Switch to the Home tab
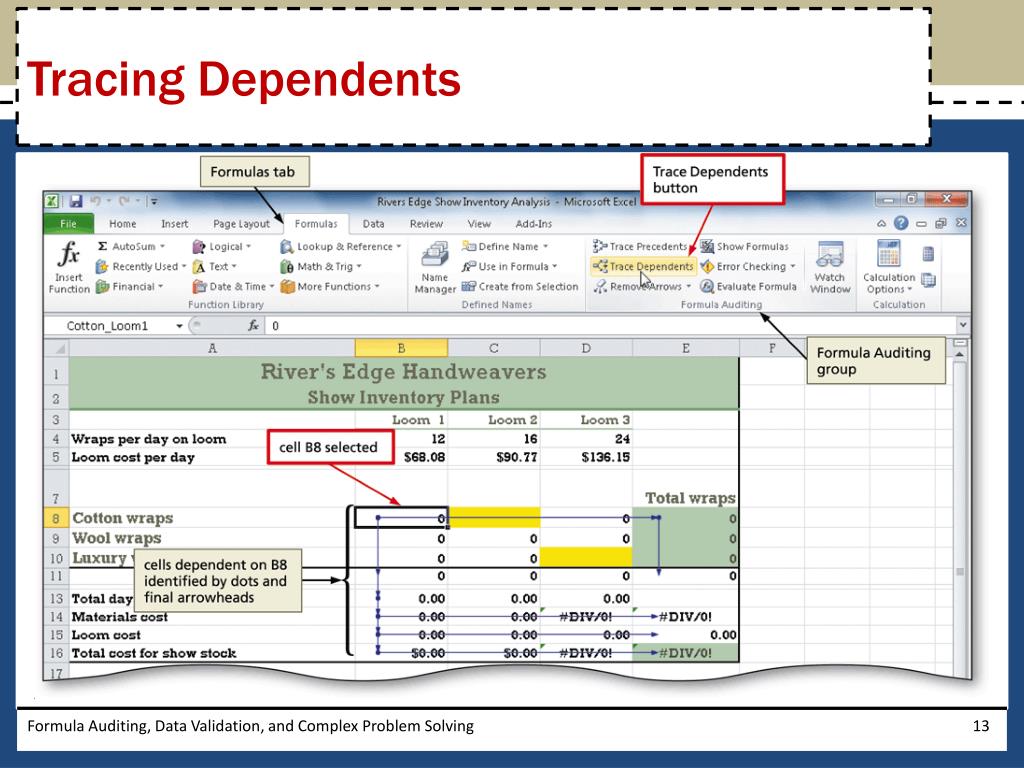The height and width of the screenshot is (768, 1024). (x=123, y=224)
